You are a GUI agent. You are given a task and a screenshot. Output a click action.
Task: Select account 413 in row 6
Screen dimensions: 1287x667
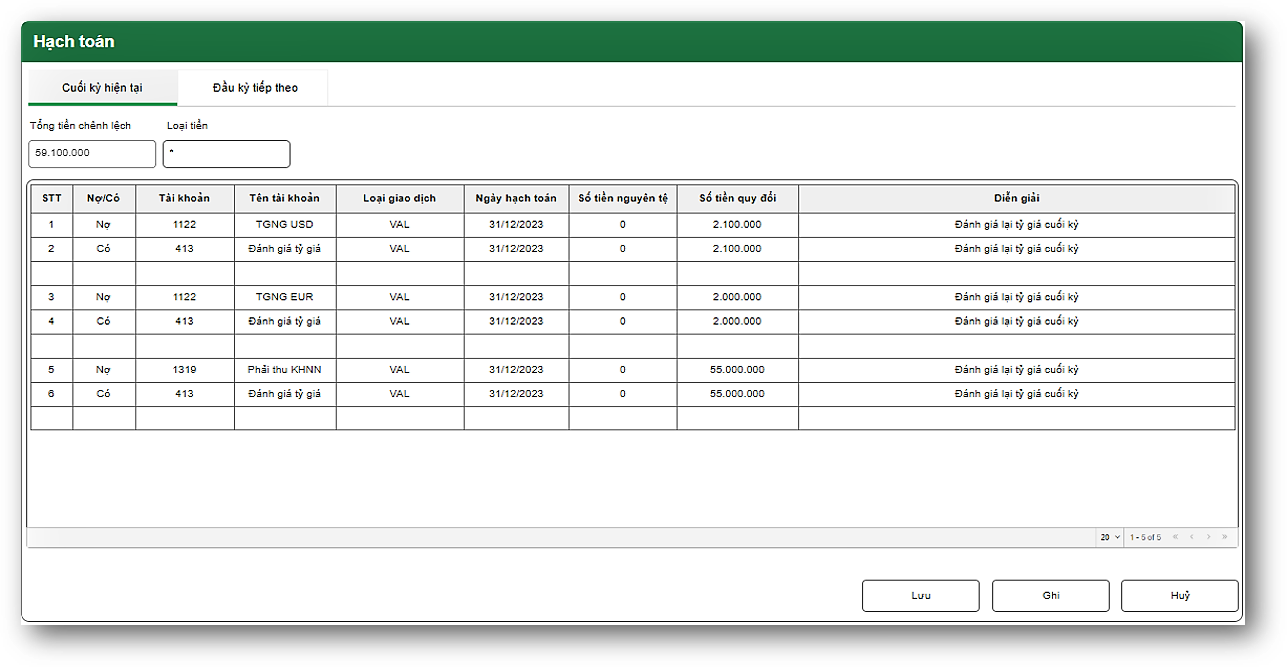[x=185, y=394]
